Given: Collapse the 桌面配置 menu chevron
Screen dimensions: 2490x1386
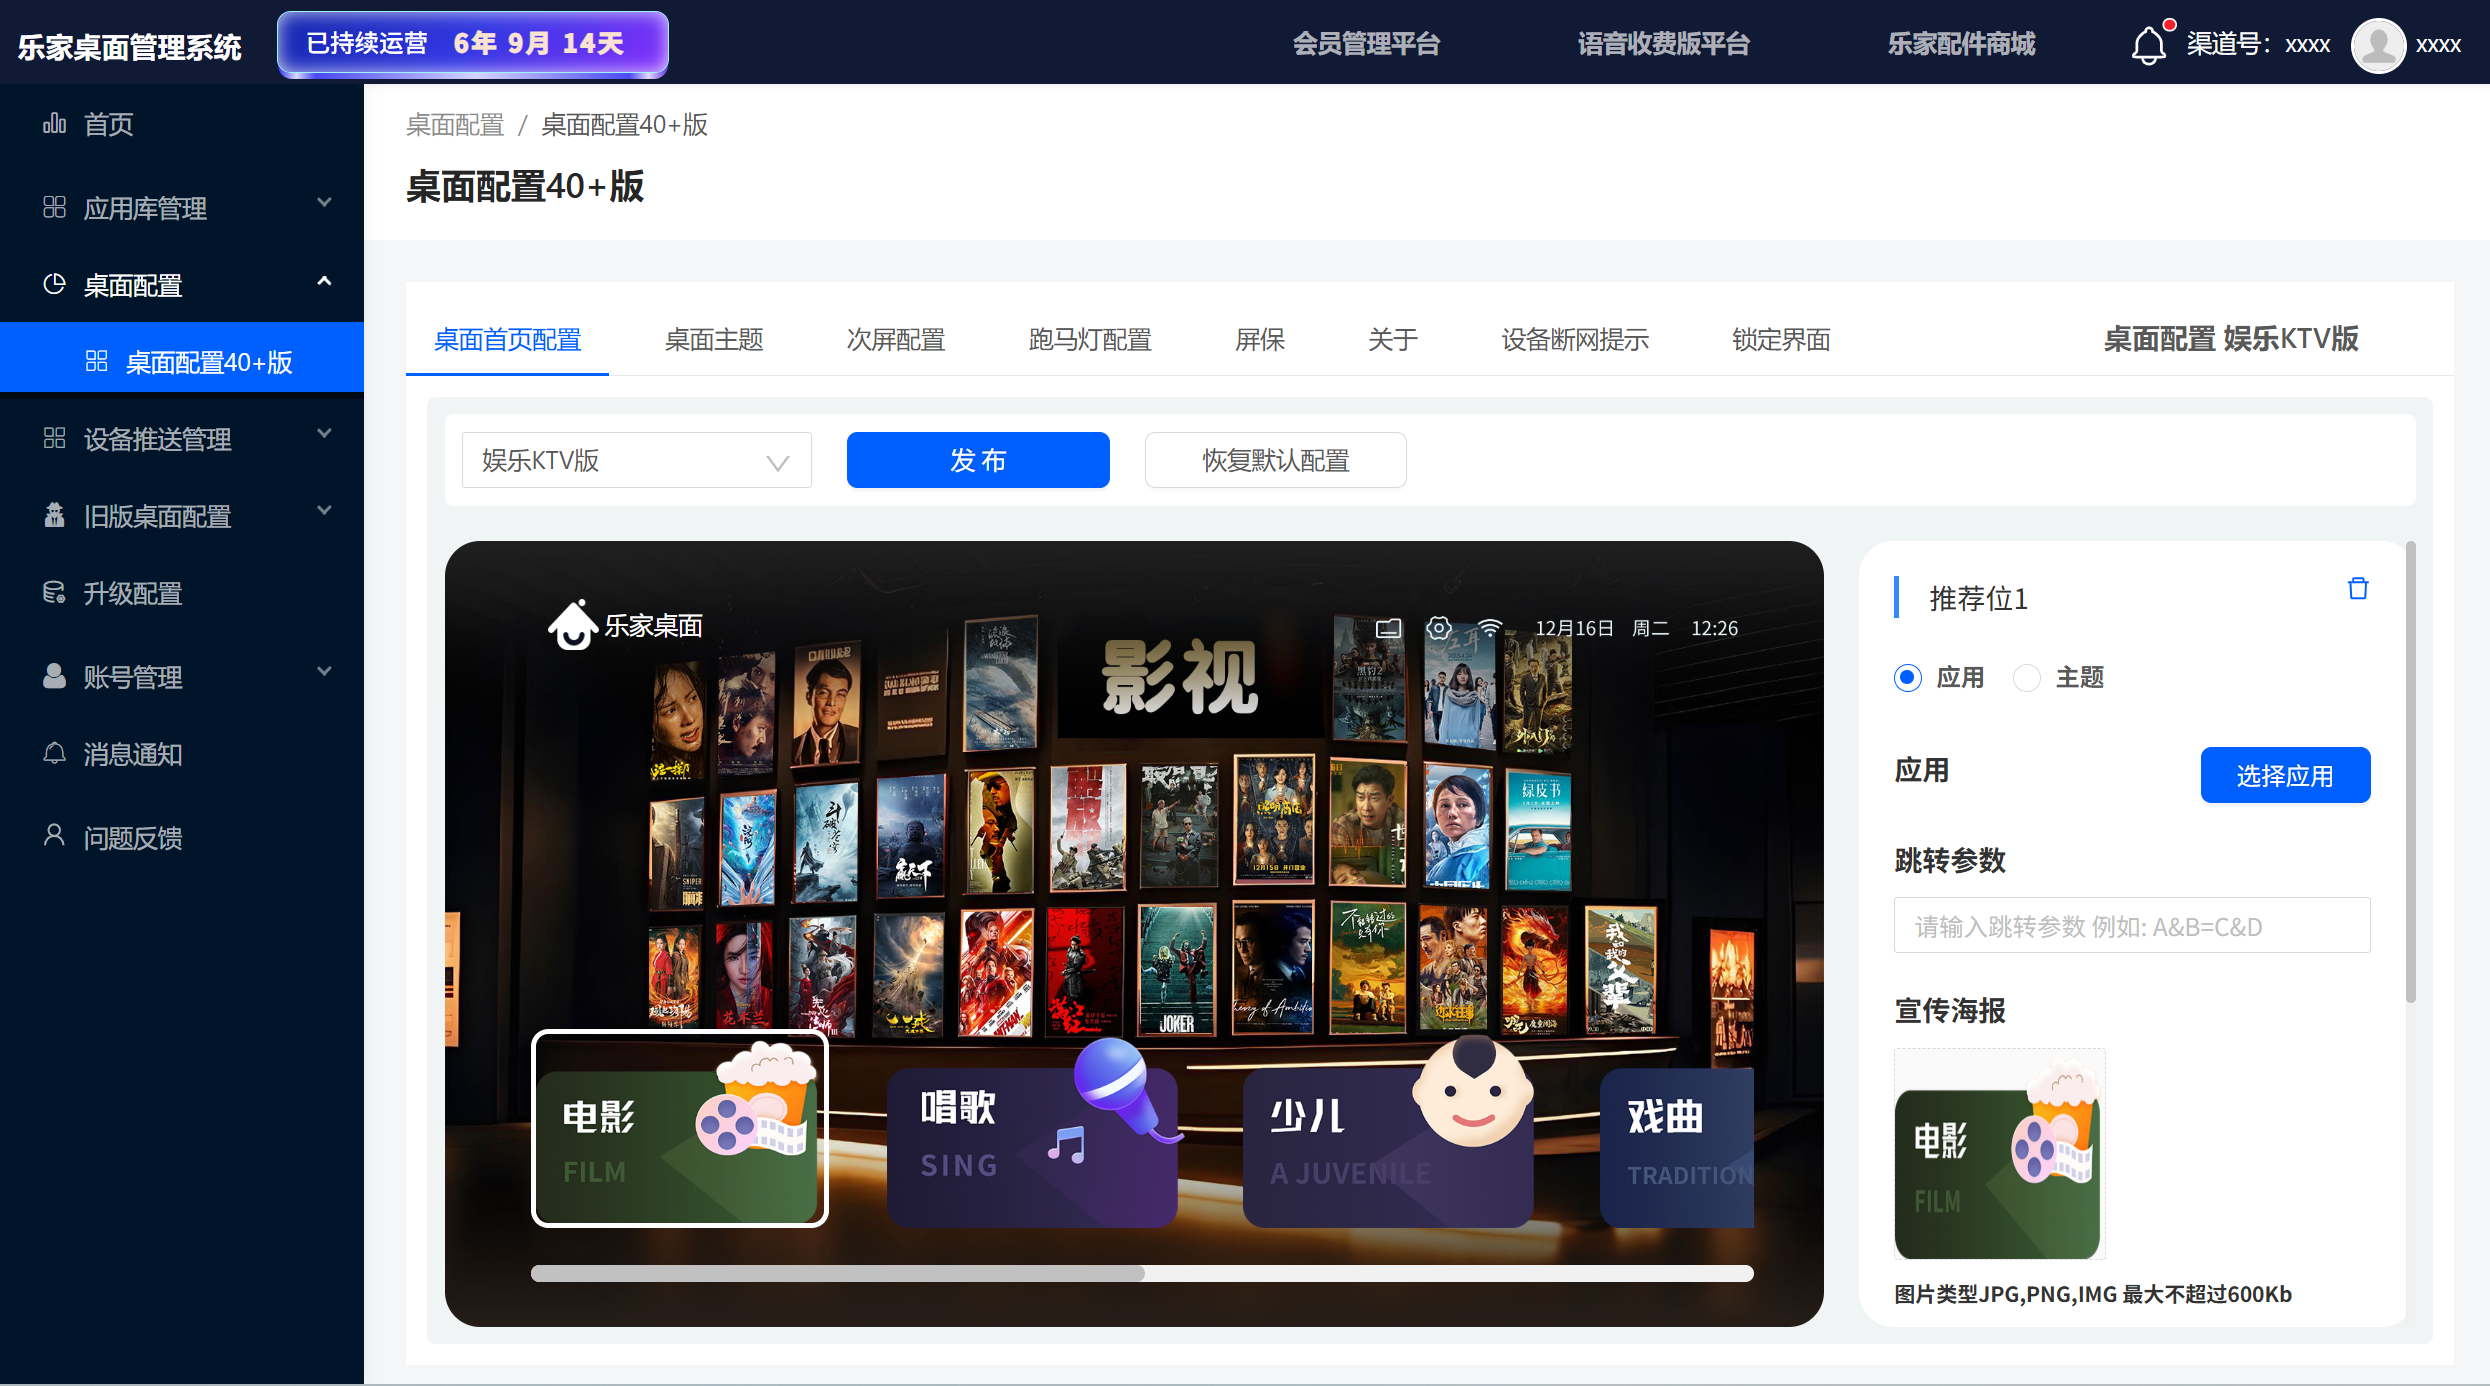Looking at the screenshot, I should (x=324, y=281).
